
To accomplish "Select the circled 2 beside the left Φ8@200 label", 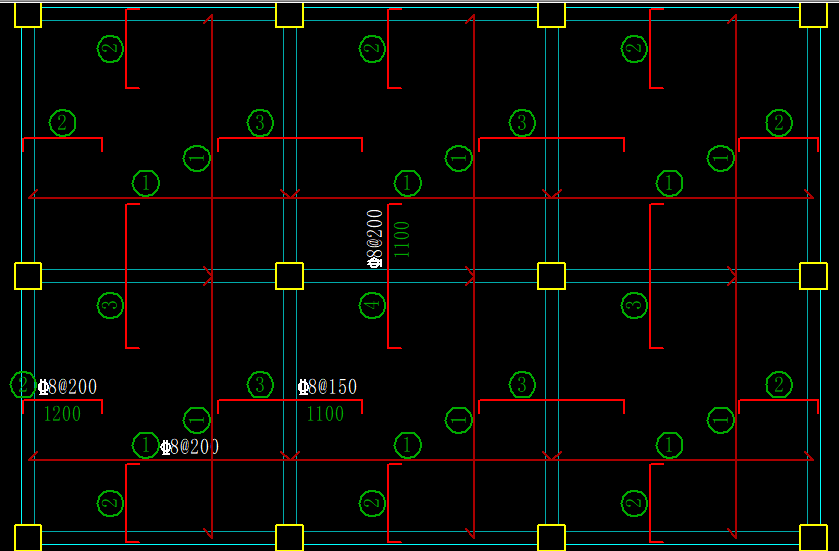I will [22, 385].
